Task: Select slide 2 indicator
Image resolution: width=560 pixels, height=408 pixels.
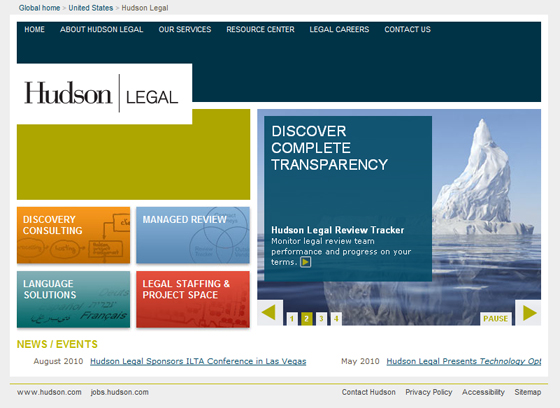Action: point(306,318)
